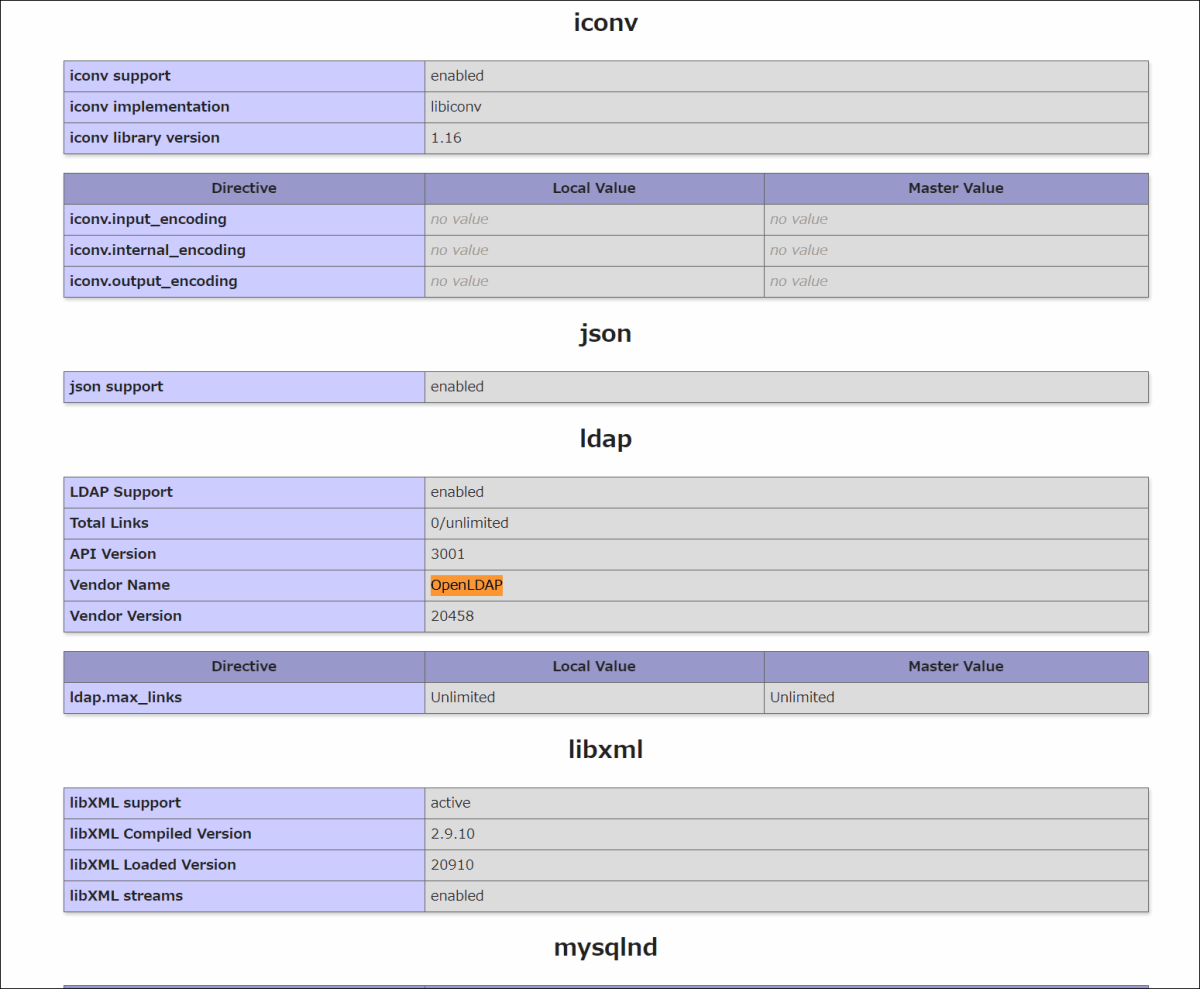Click the Local Value header in ldap table
This screenshot has width=1200, height=989.
coord(594,666)
